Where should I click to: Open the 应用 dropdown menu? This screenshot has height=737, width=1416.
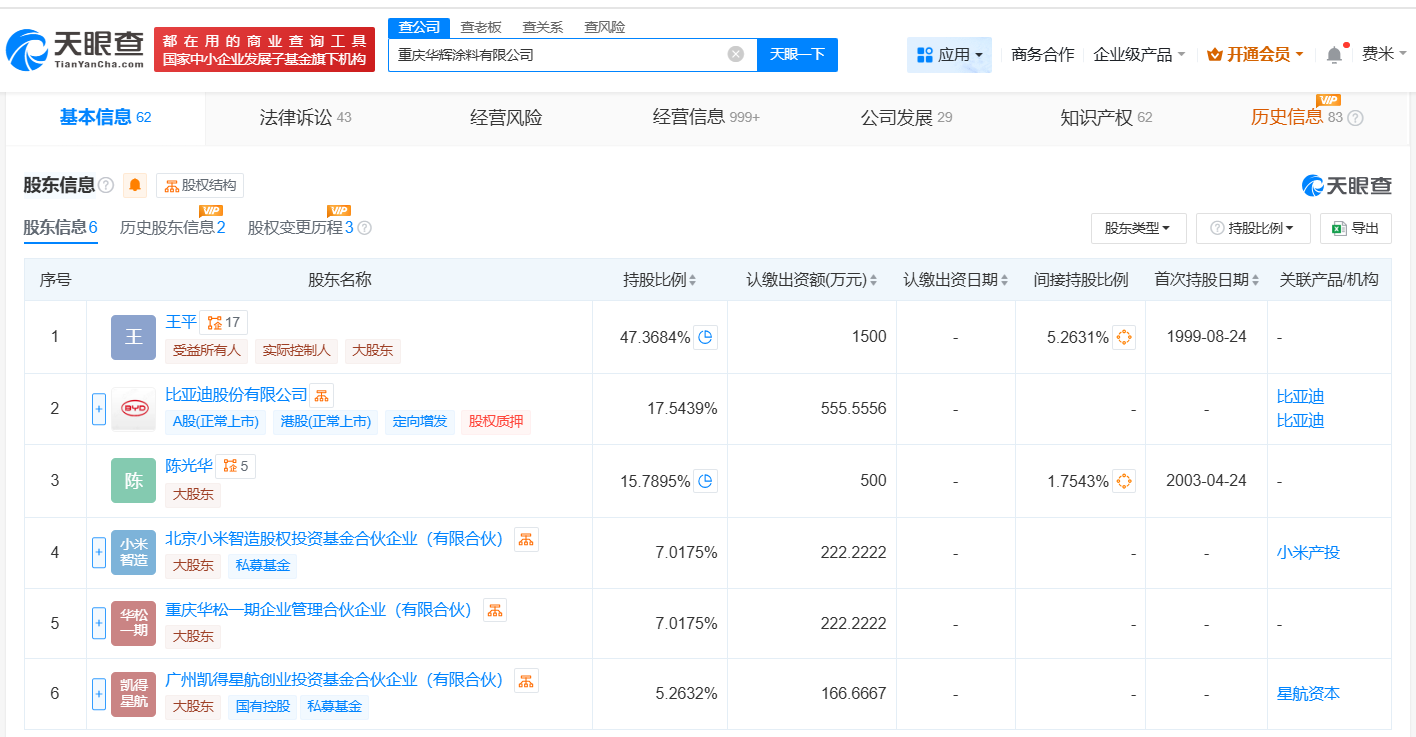click(x=949, y=55)
